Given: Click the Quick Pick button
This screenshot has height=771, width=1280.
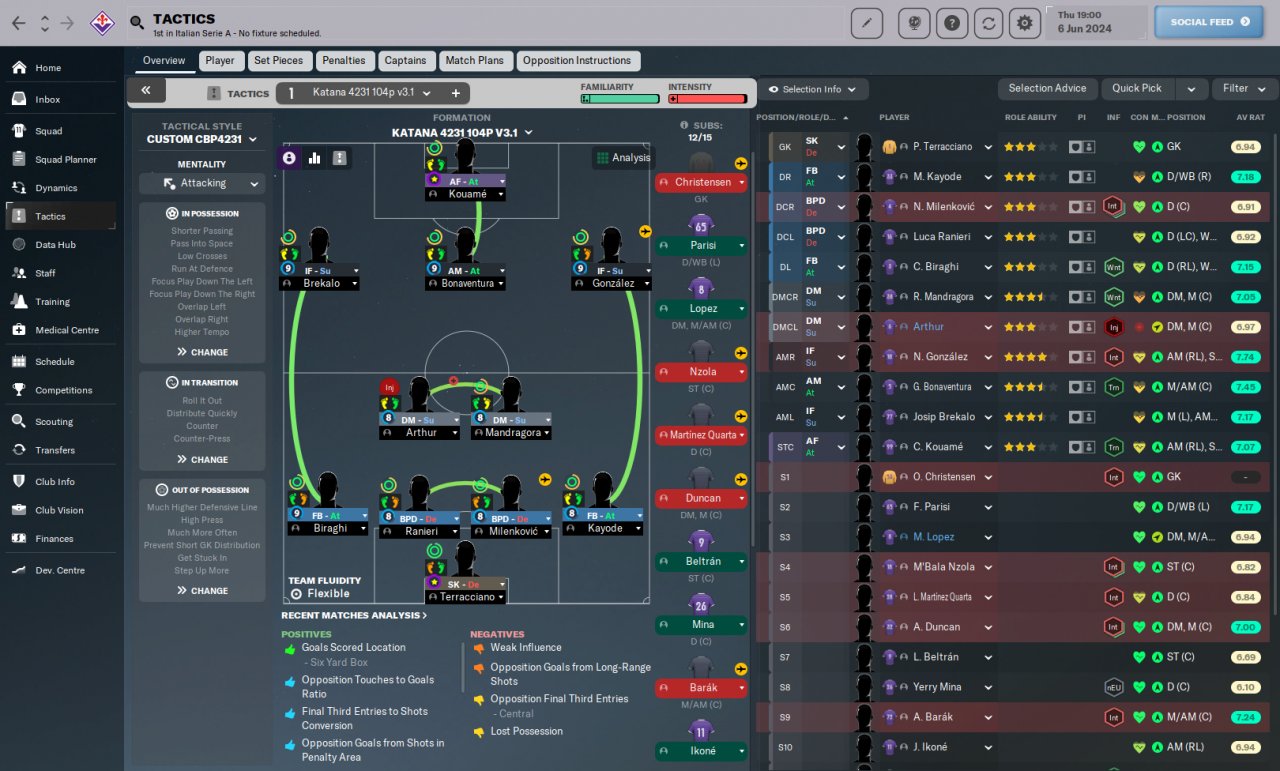Looking at the screenshot, I should [x=1138, y=89].
